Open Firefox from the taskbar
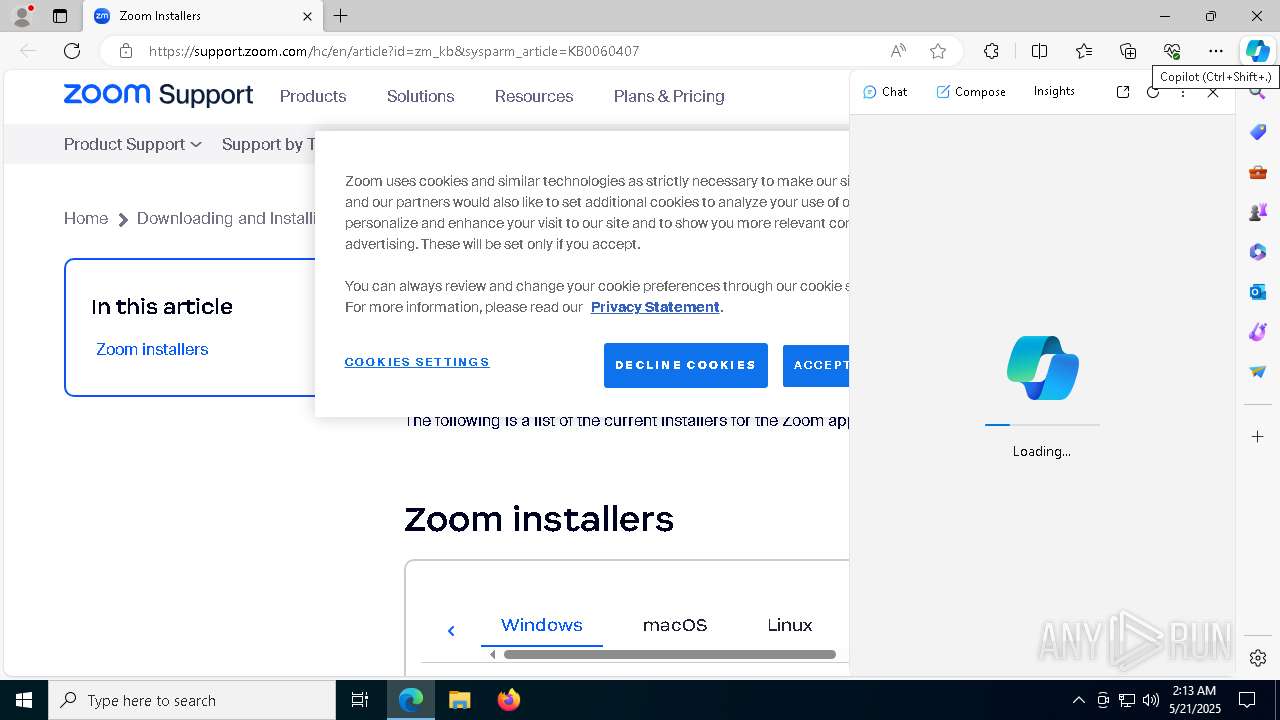 tap(509, 700)
